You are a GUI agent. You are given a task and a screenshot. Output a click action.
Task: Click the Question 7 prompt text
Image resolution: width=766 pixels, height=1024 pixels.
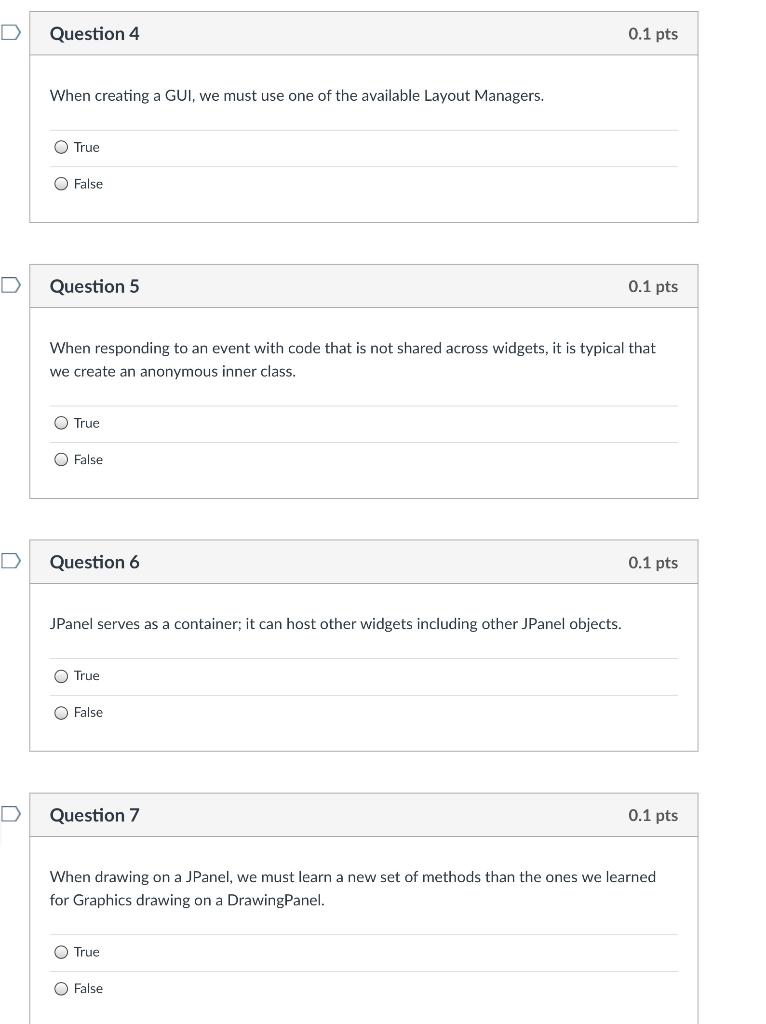coord(352,888)
